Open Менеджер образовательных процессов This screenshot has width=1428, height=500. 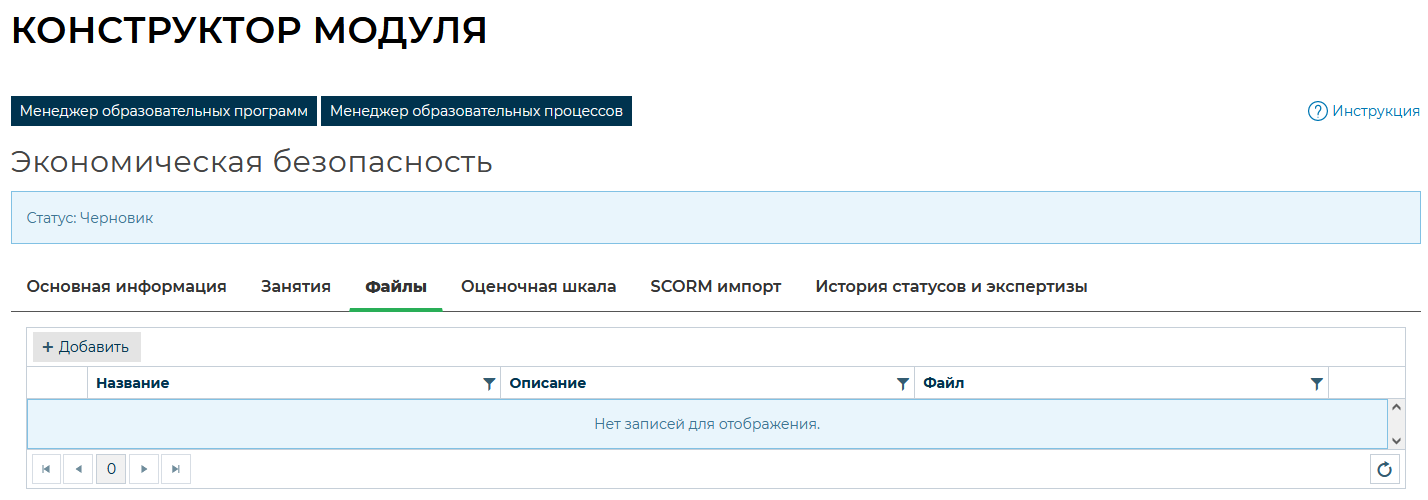[x=476, y=111]
